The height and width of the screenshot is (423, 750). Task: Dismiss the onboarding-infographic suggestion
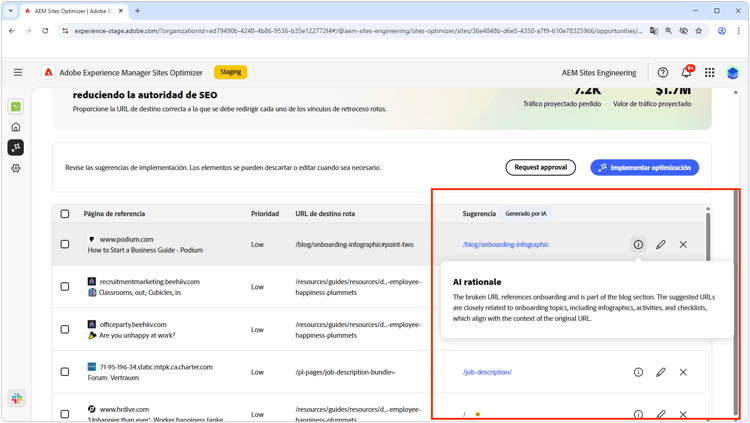[x=683, y=245]
